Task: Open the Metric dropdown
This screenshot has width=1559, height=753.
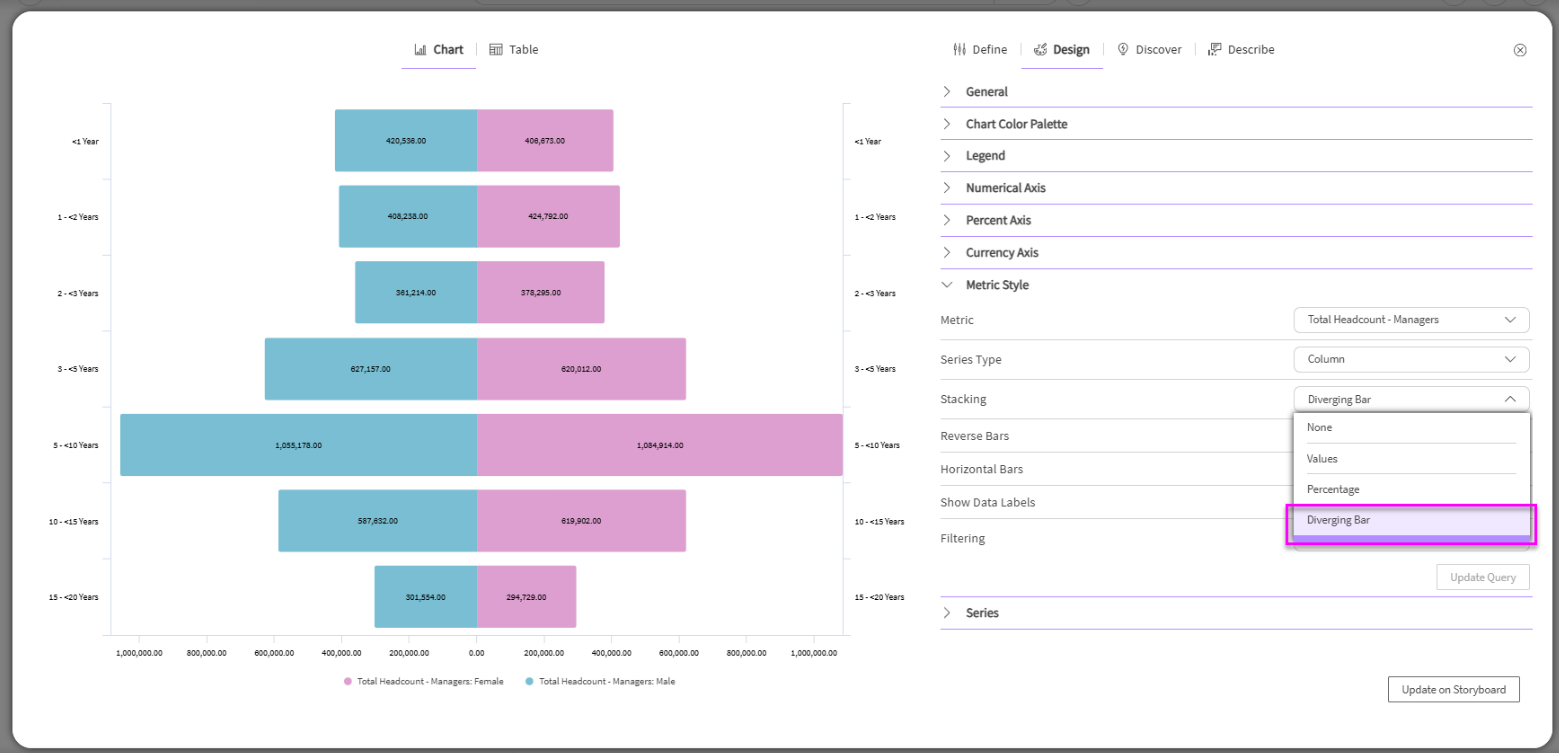Action: 1411,320
